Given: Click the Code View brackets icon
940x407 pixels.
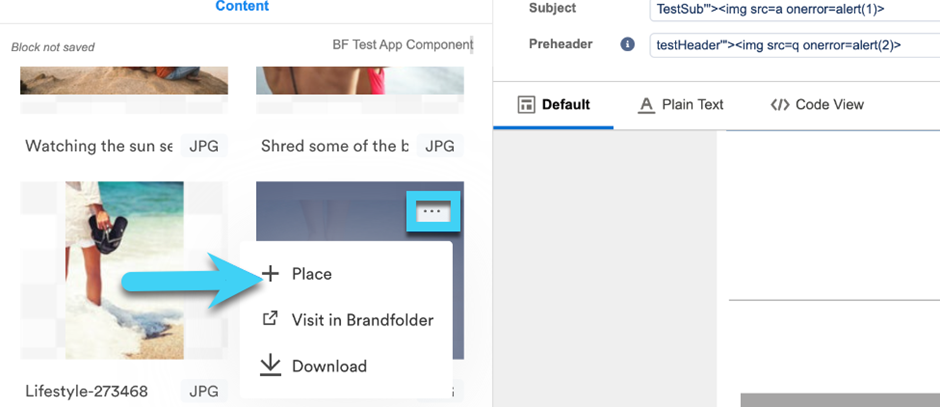Looking at the screenshot, I should tap(779, 105).
